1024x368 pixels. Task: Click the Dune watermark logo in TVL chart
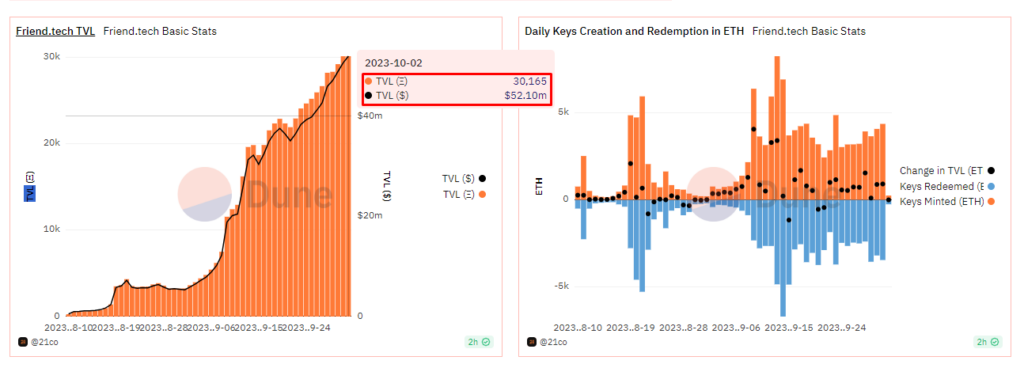(x=255, y=194)
